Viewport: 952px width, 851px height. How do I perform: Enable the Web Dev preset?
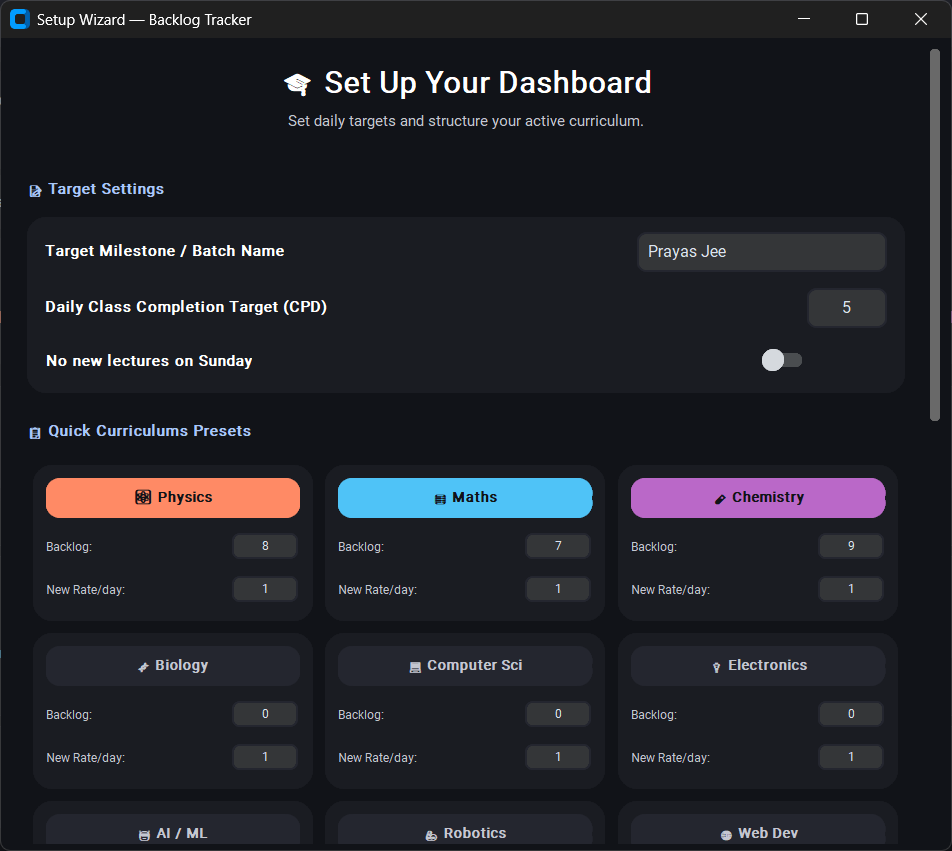point(758,830)
